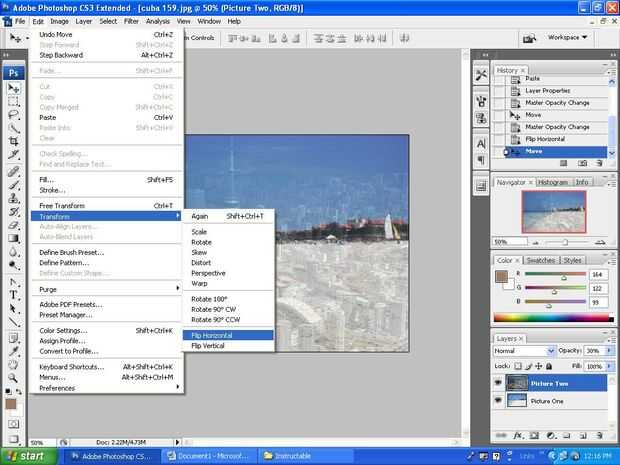Select the Lasso tool
The height and width of the screenshot is (465, 620).
(x=13, y=115)
